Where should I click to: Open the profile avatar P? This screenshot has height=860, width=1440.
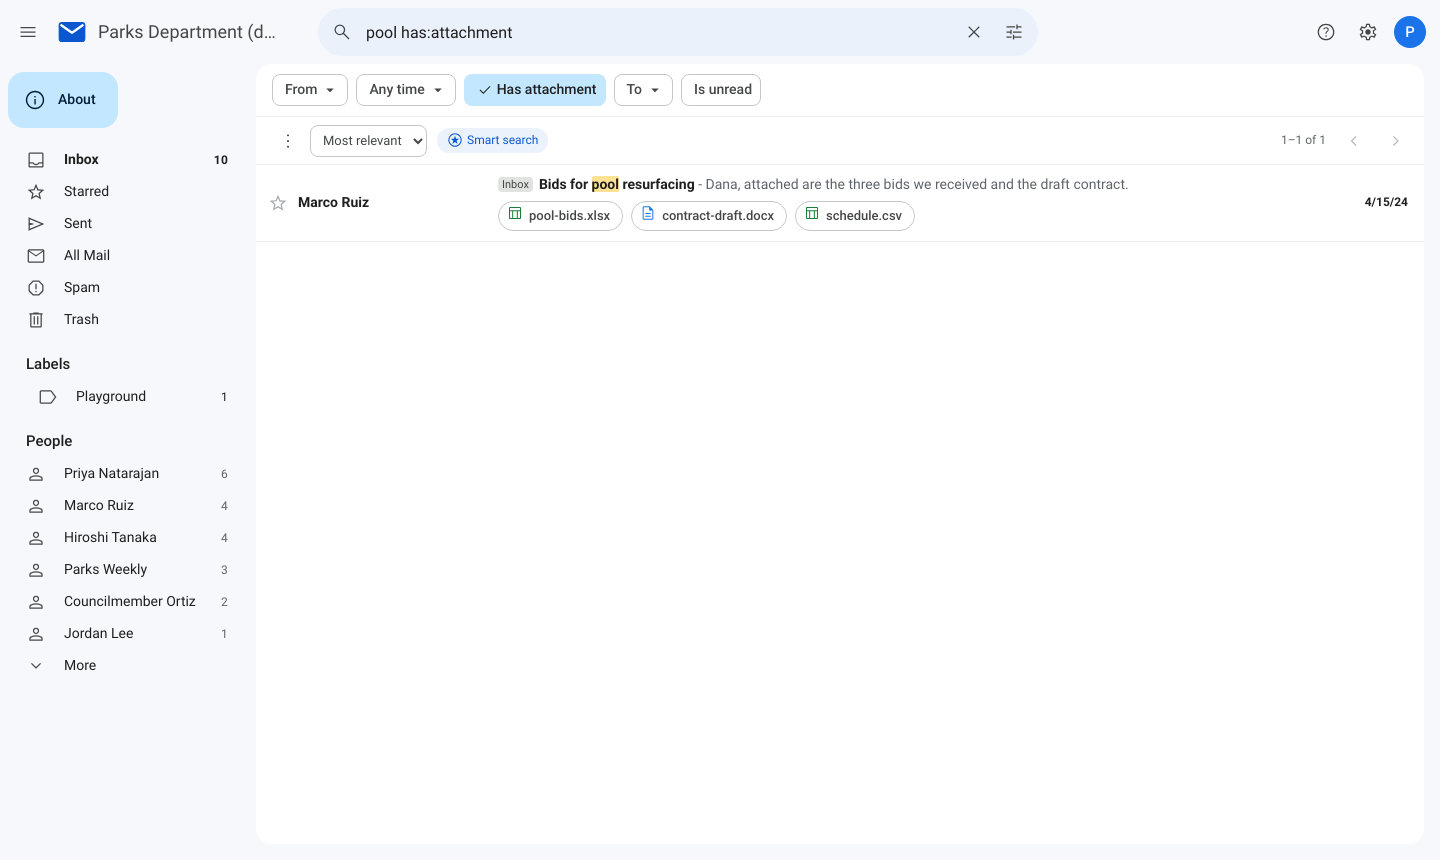click(1410, 32)
